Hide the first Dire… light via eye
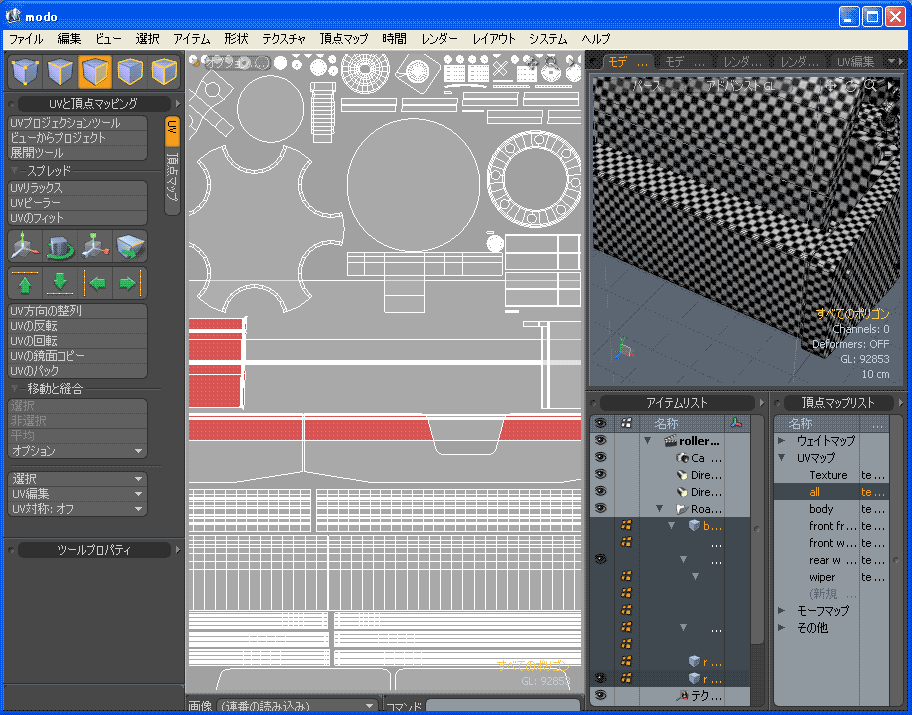 pos(600,474)
